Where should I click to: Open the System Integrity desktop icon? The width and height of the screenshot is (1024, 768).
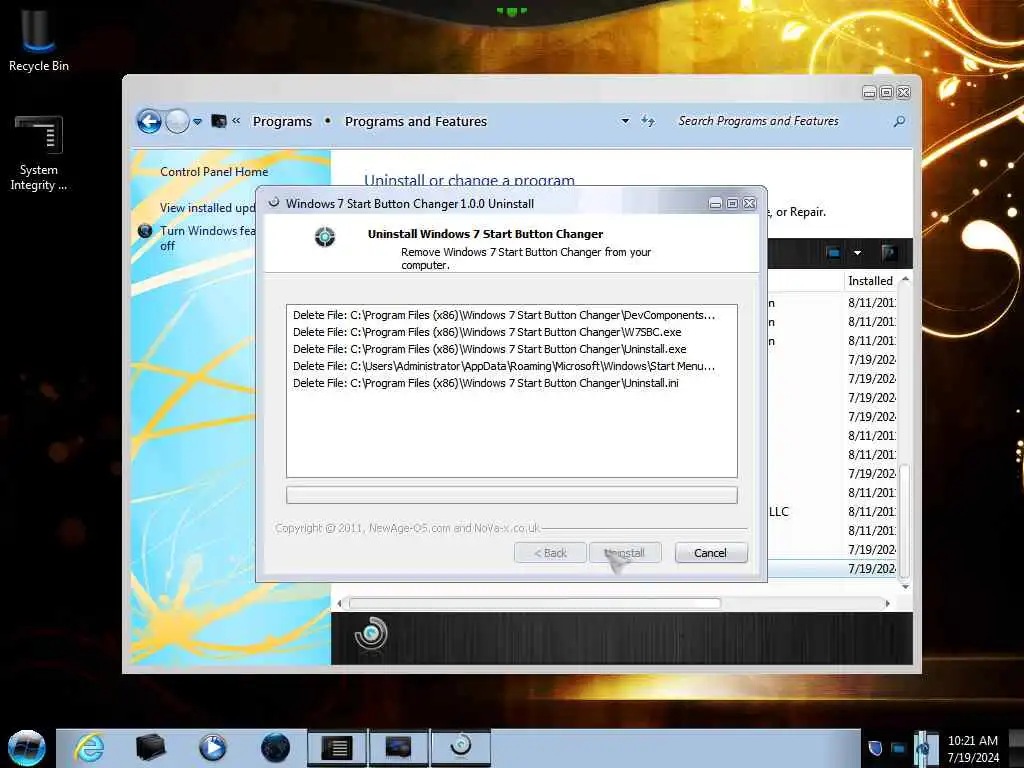[x=39, y=153]
